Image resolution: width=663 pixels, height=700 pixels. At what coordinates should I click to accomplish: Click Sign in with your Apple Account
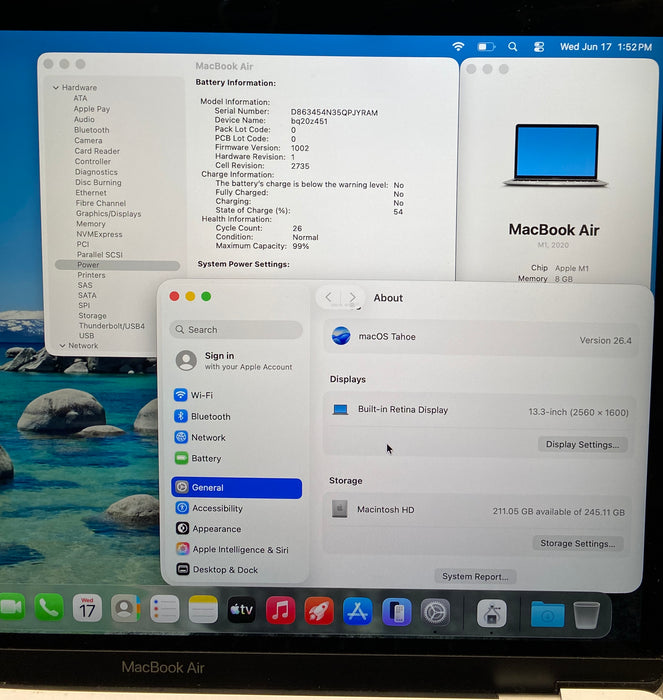pyautogui.click(x=236, y=361)
